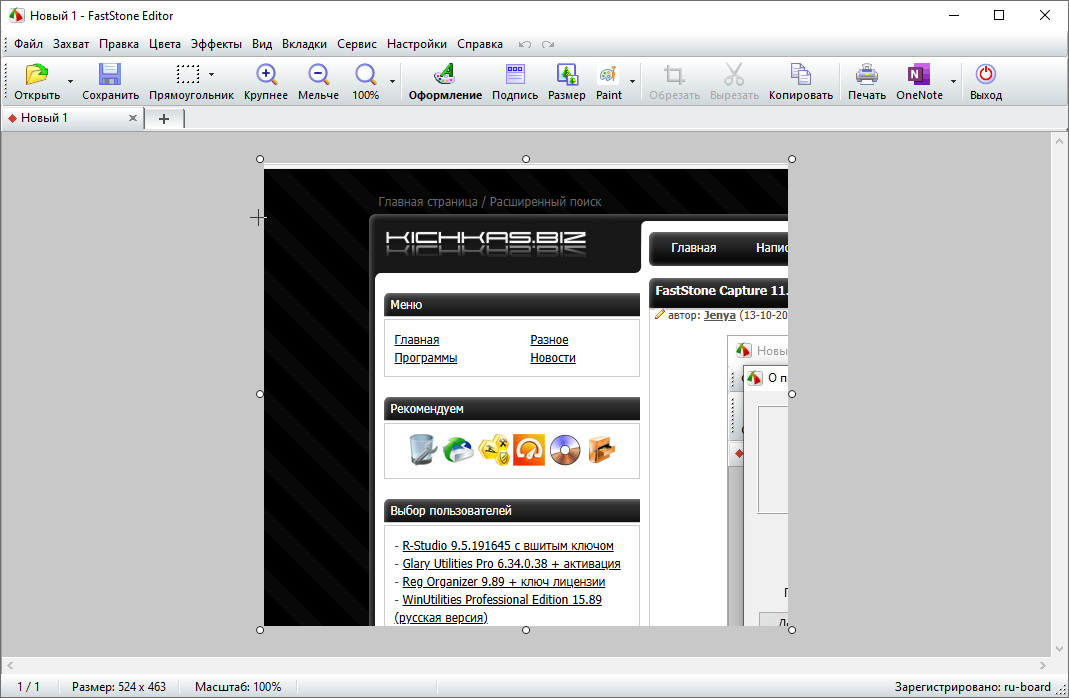Open the Capture (Захват) menu
Image resolution: width=1069 pixels, height=698 pixels.
point(71,44)
